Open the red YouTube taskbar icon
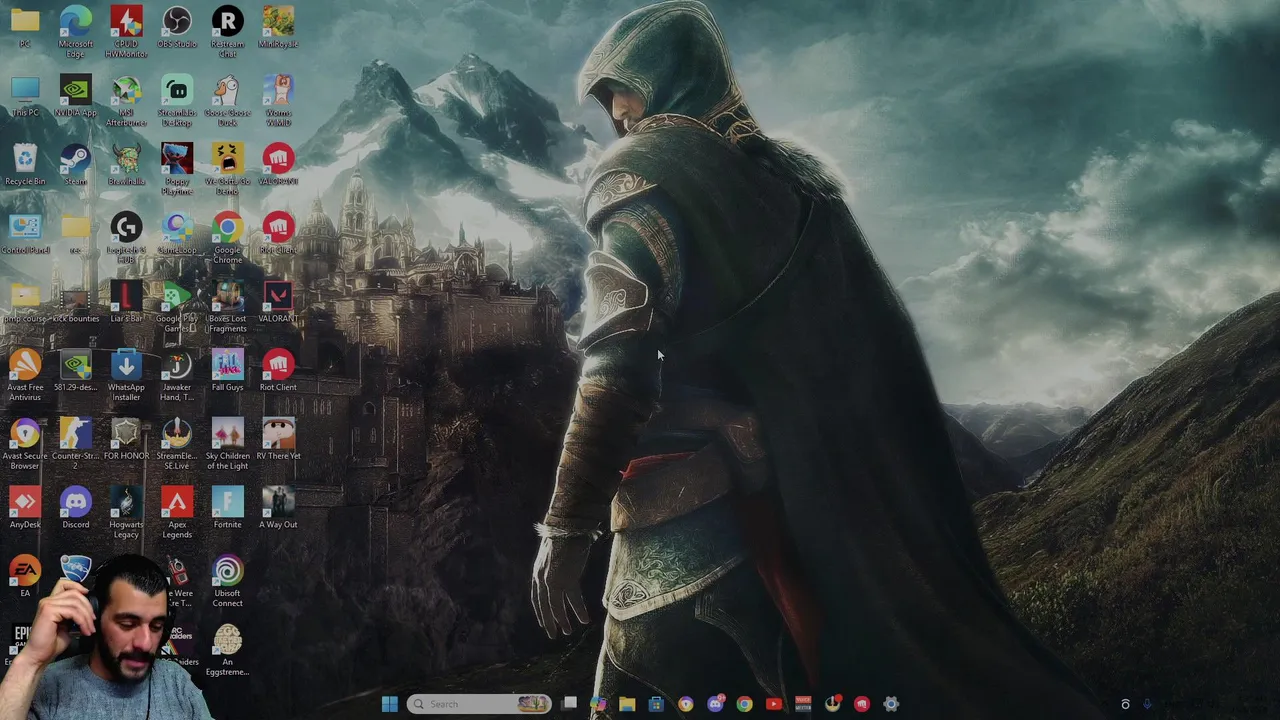This screenshot has width=1280, height=720. pyautogui.click(x=773, y=704)
